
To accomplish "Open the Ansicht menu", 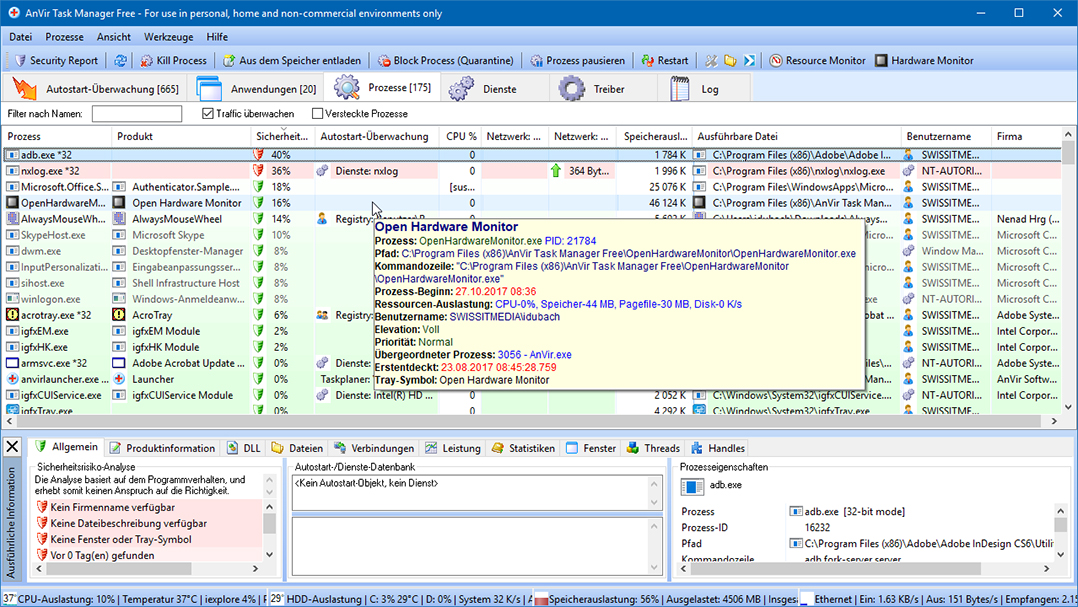I will [x=113, y=37].
